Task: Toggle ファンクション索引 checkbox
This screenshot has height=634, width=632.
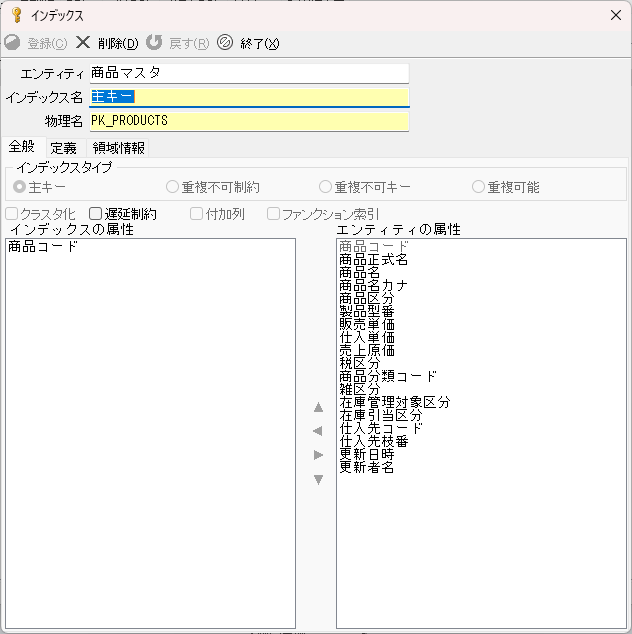Action: 273,213
